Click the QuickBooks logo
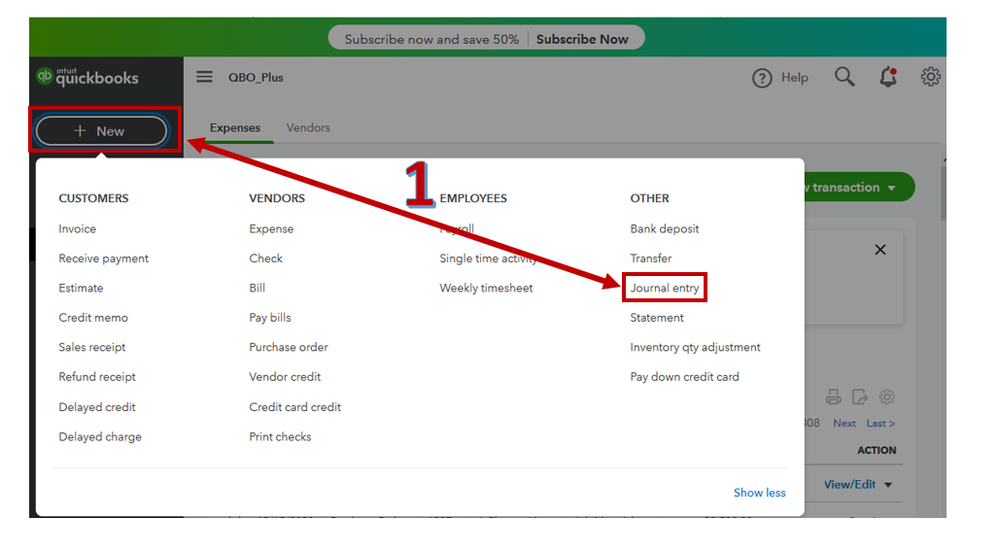The width and height of the screenshot is (999, 553). [87, 77]
